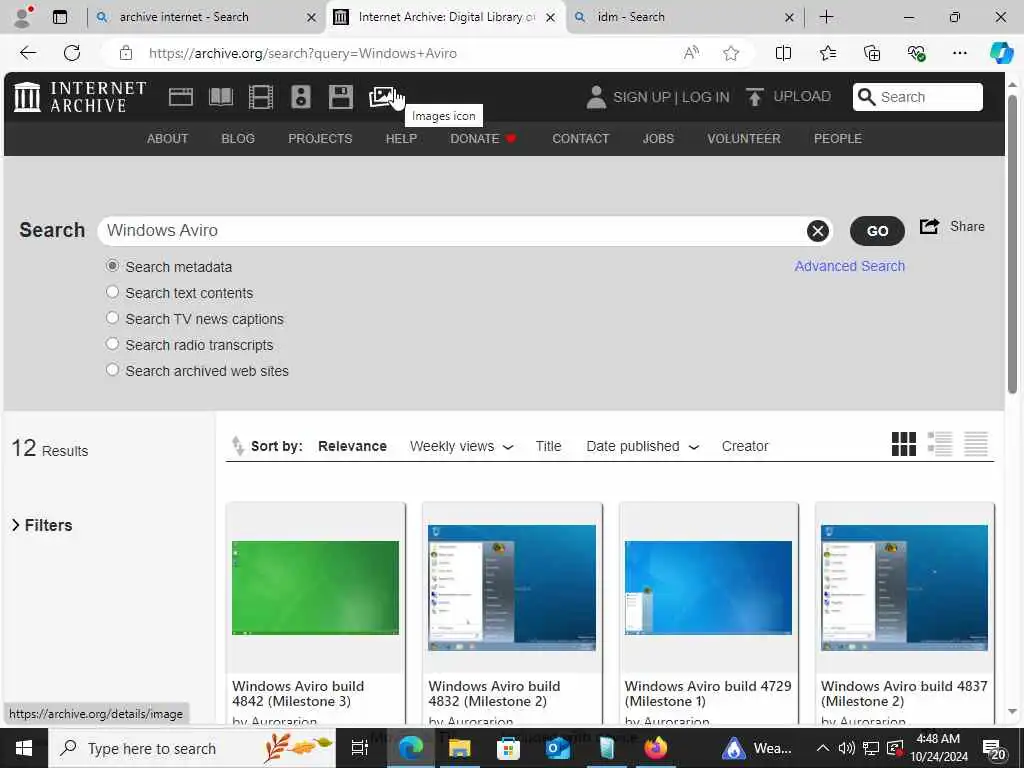Open the BLOG menu item
Viewport: 1024px width, 768px height.
click(238, 138)
